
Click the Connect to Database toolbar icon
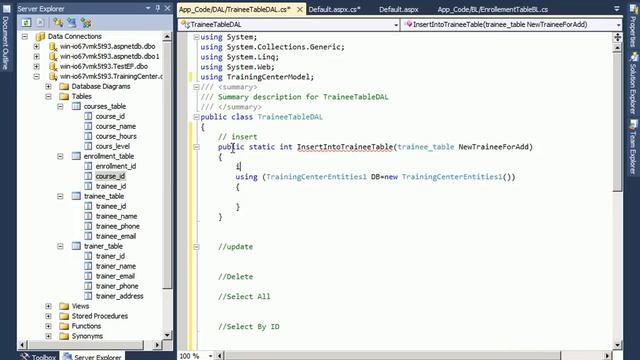pos(58,22)
